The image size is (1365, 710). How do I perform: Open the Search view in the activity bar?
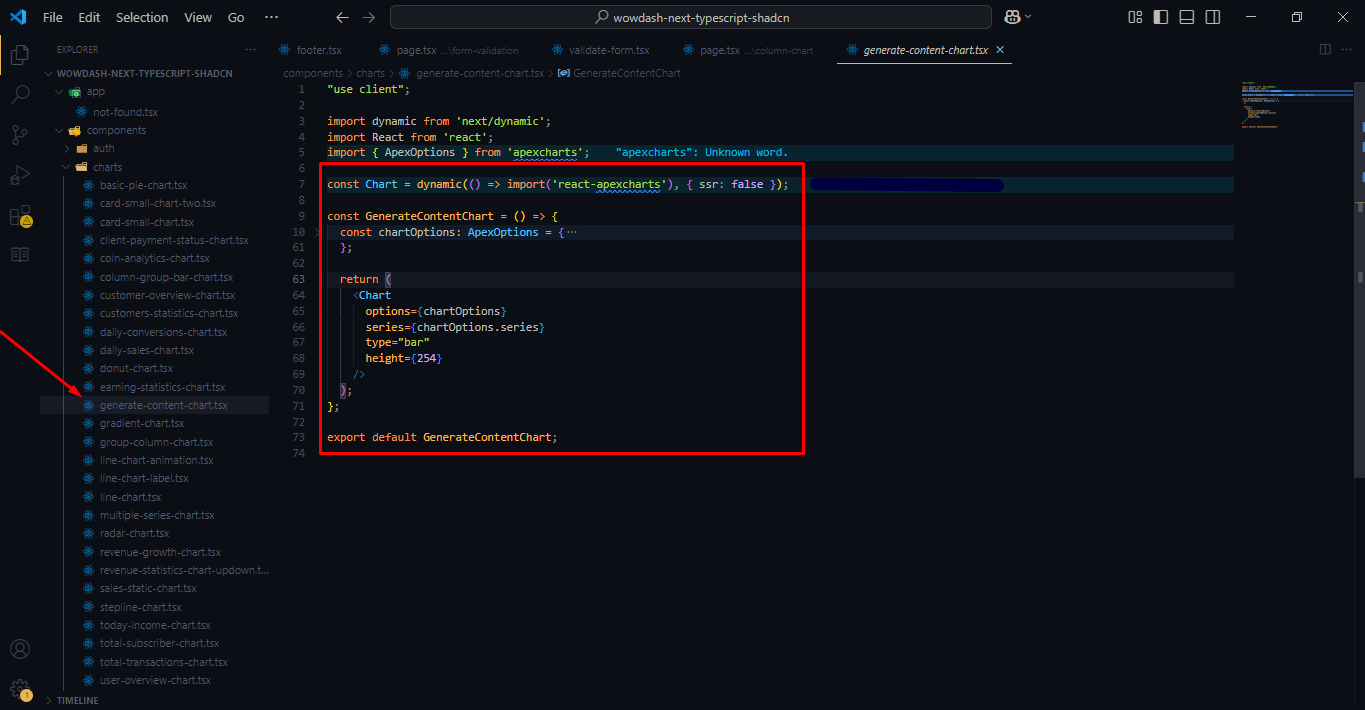[19, 95]
